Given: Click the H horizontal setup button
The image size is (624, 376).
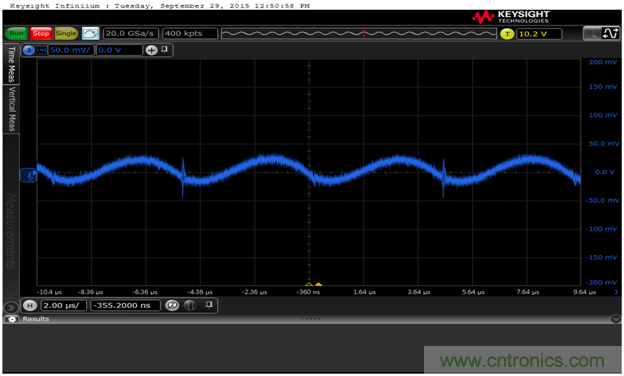Looking at the screenshot, I should [x=30, y=305].
